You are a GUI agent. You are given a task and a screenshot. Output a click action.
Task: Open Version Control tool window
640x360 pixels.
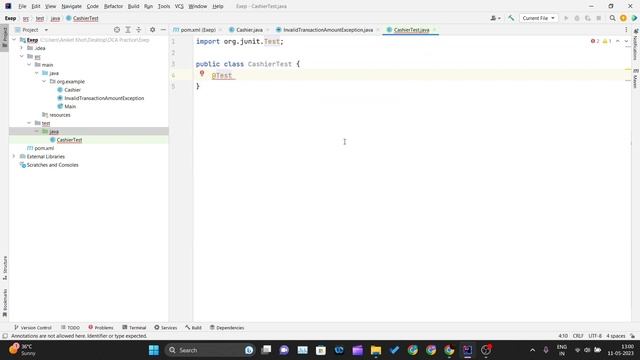pos(33,328)
